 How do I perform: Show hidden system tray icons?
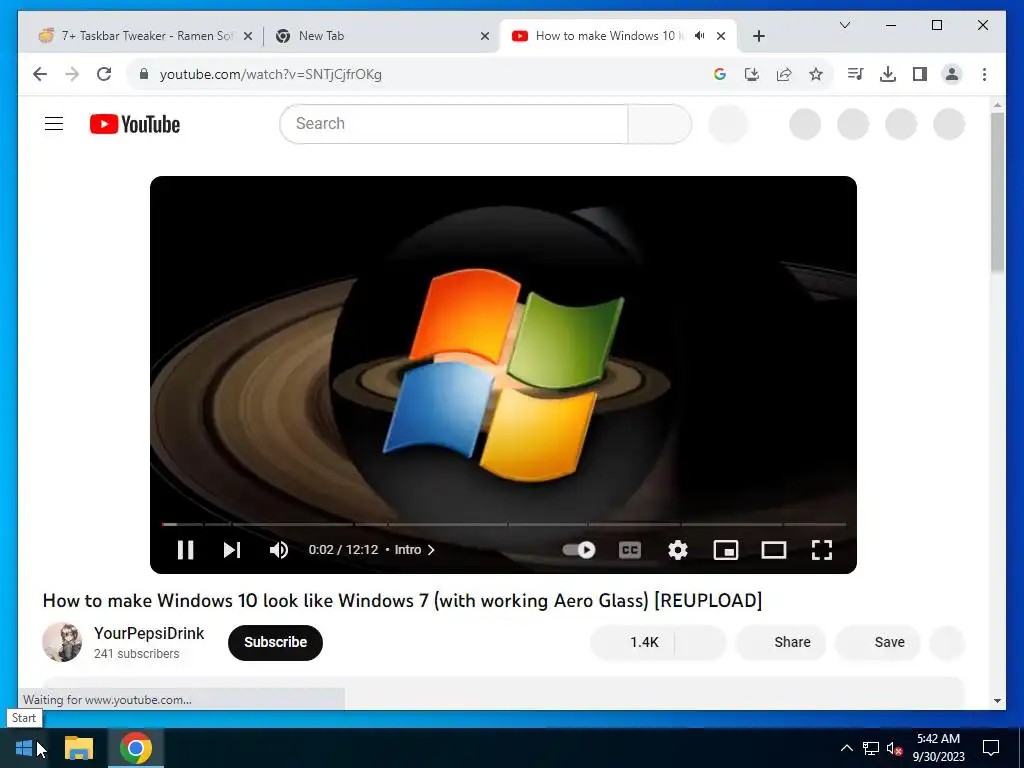coord(846,748)
